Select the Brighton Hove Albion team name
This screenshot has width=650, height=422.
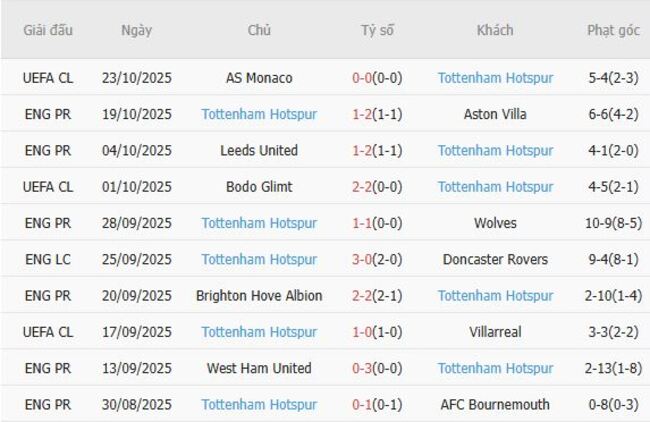pyautogui.click(x=259, y=296)
